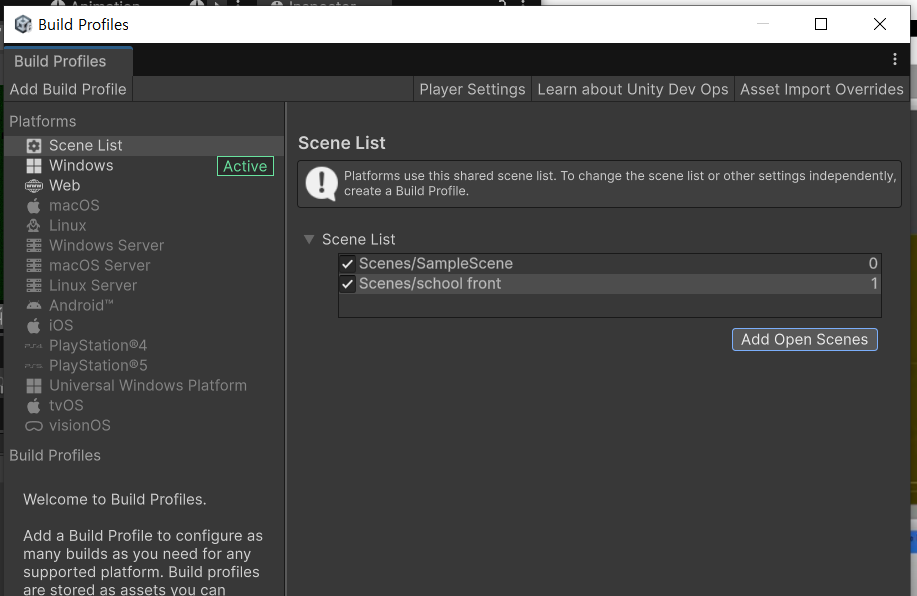Click the PlayStation®5 logo icon
This screenshot has height=596, width=917.
(x=34, y=366)
